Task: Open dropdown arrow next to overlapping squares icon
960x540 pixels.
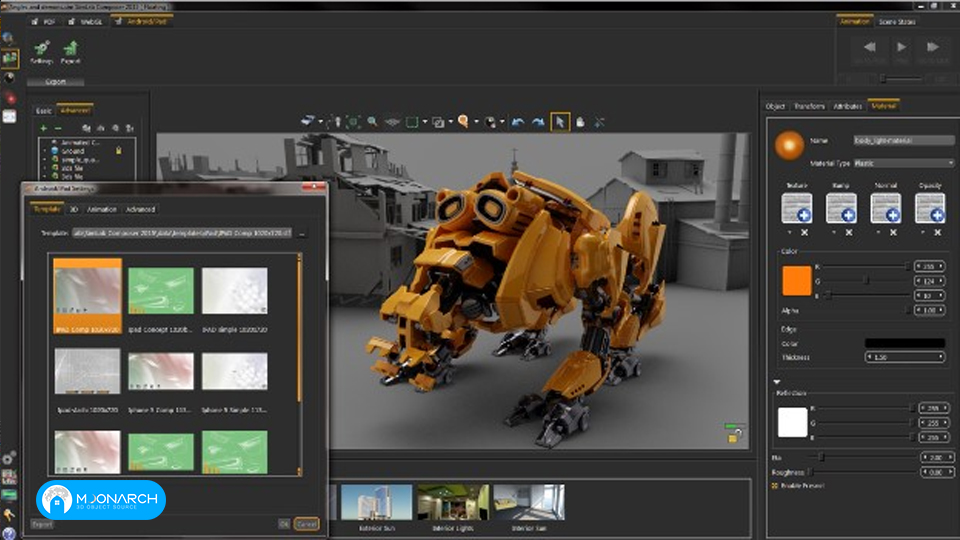Action: (x=451, y=122)
